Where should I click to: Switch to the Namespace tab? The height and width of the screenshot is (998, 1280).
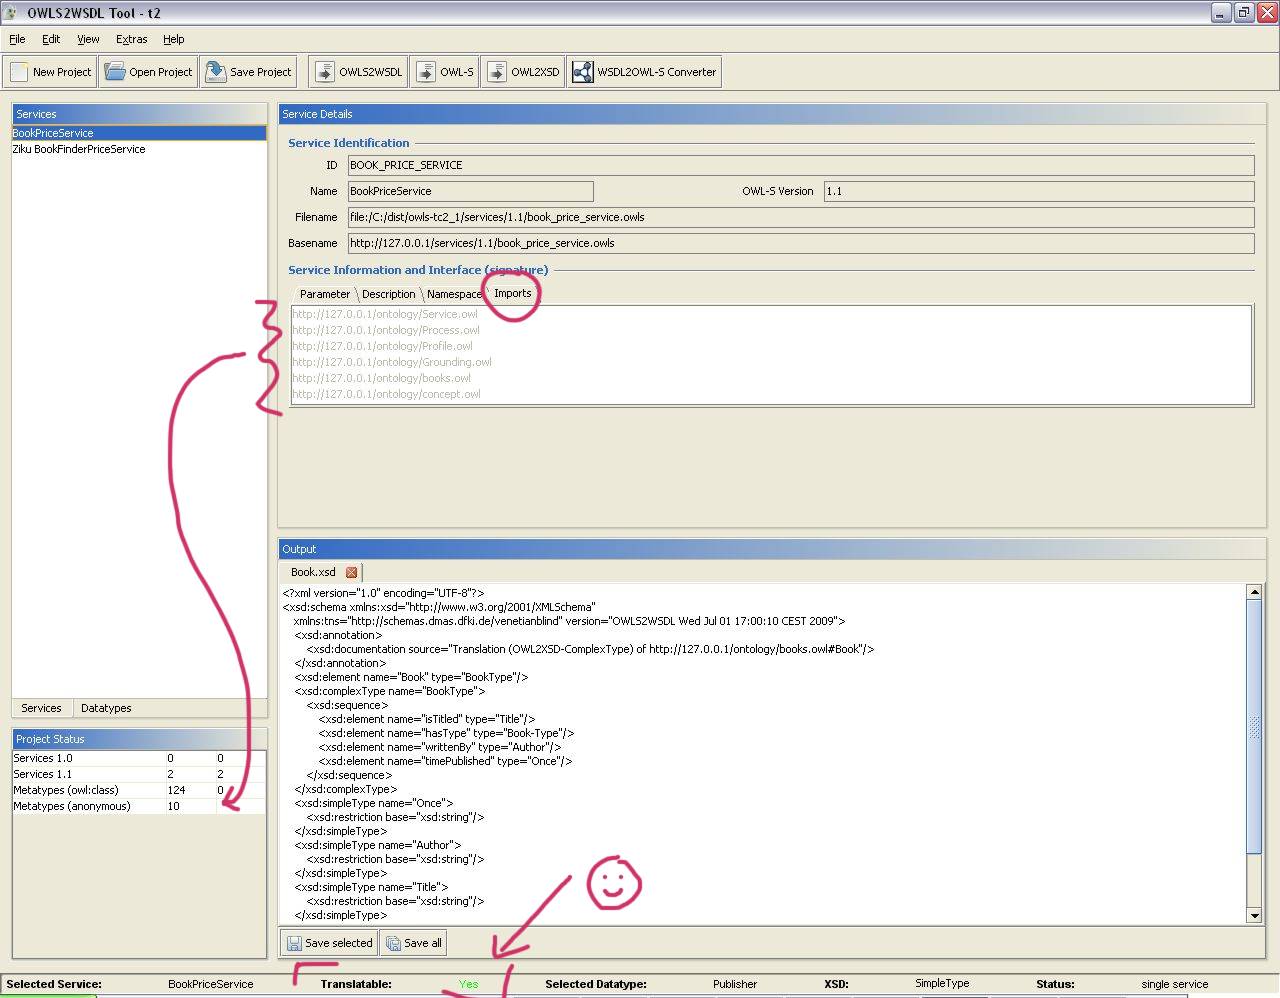coord(454,294)
